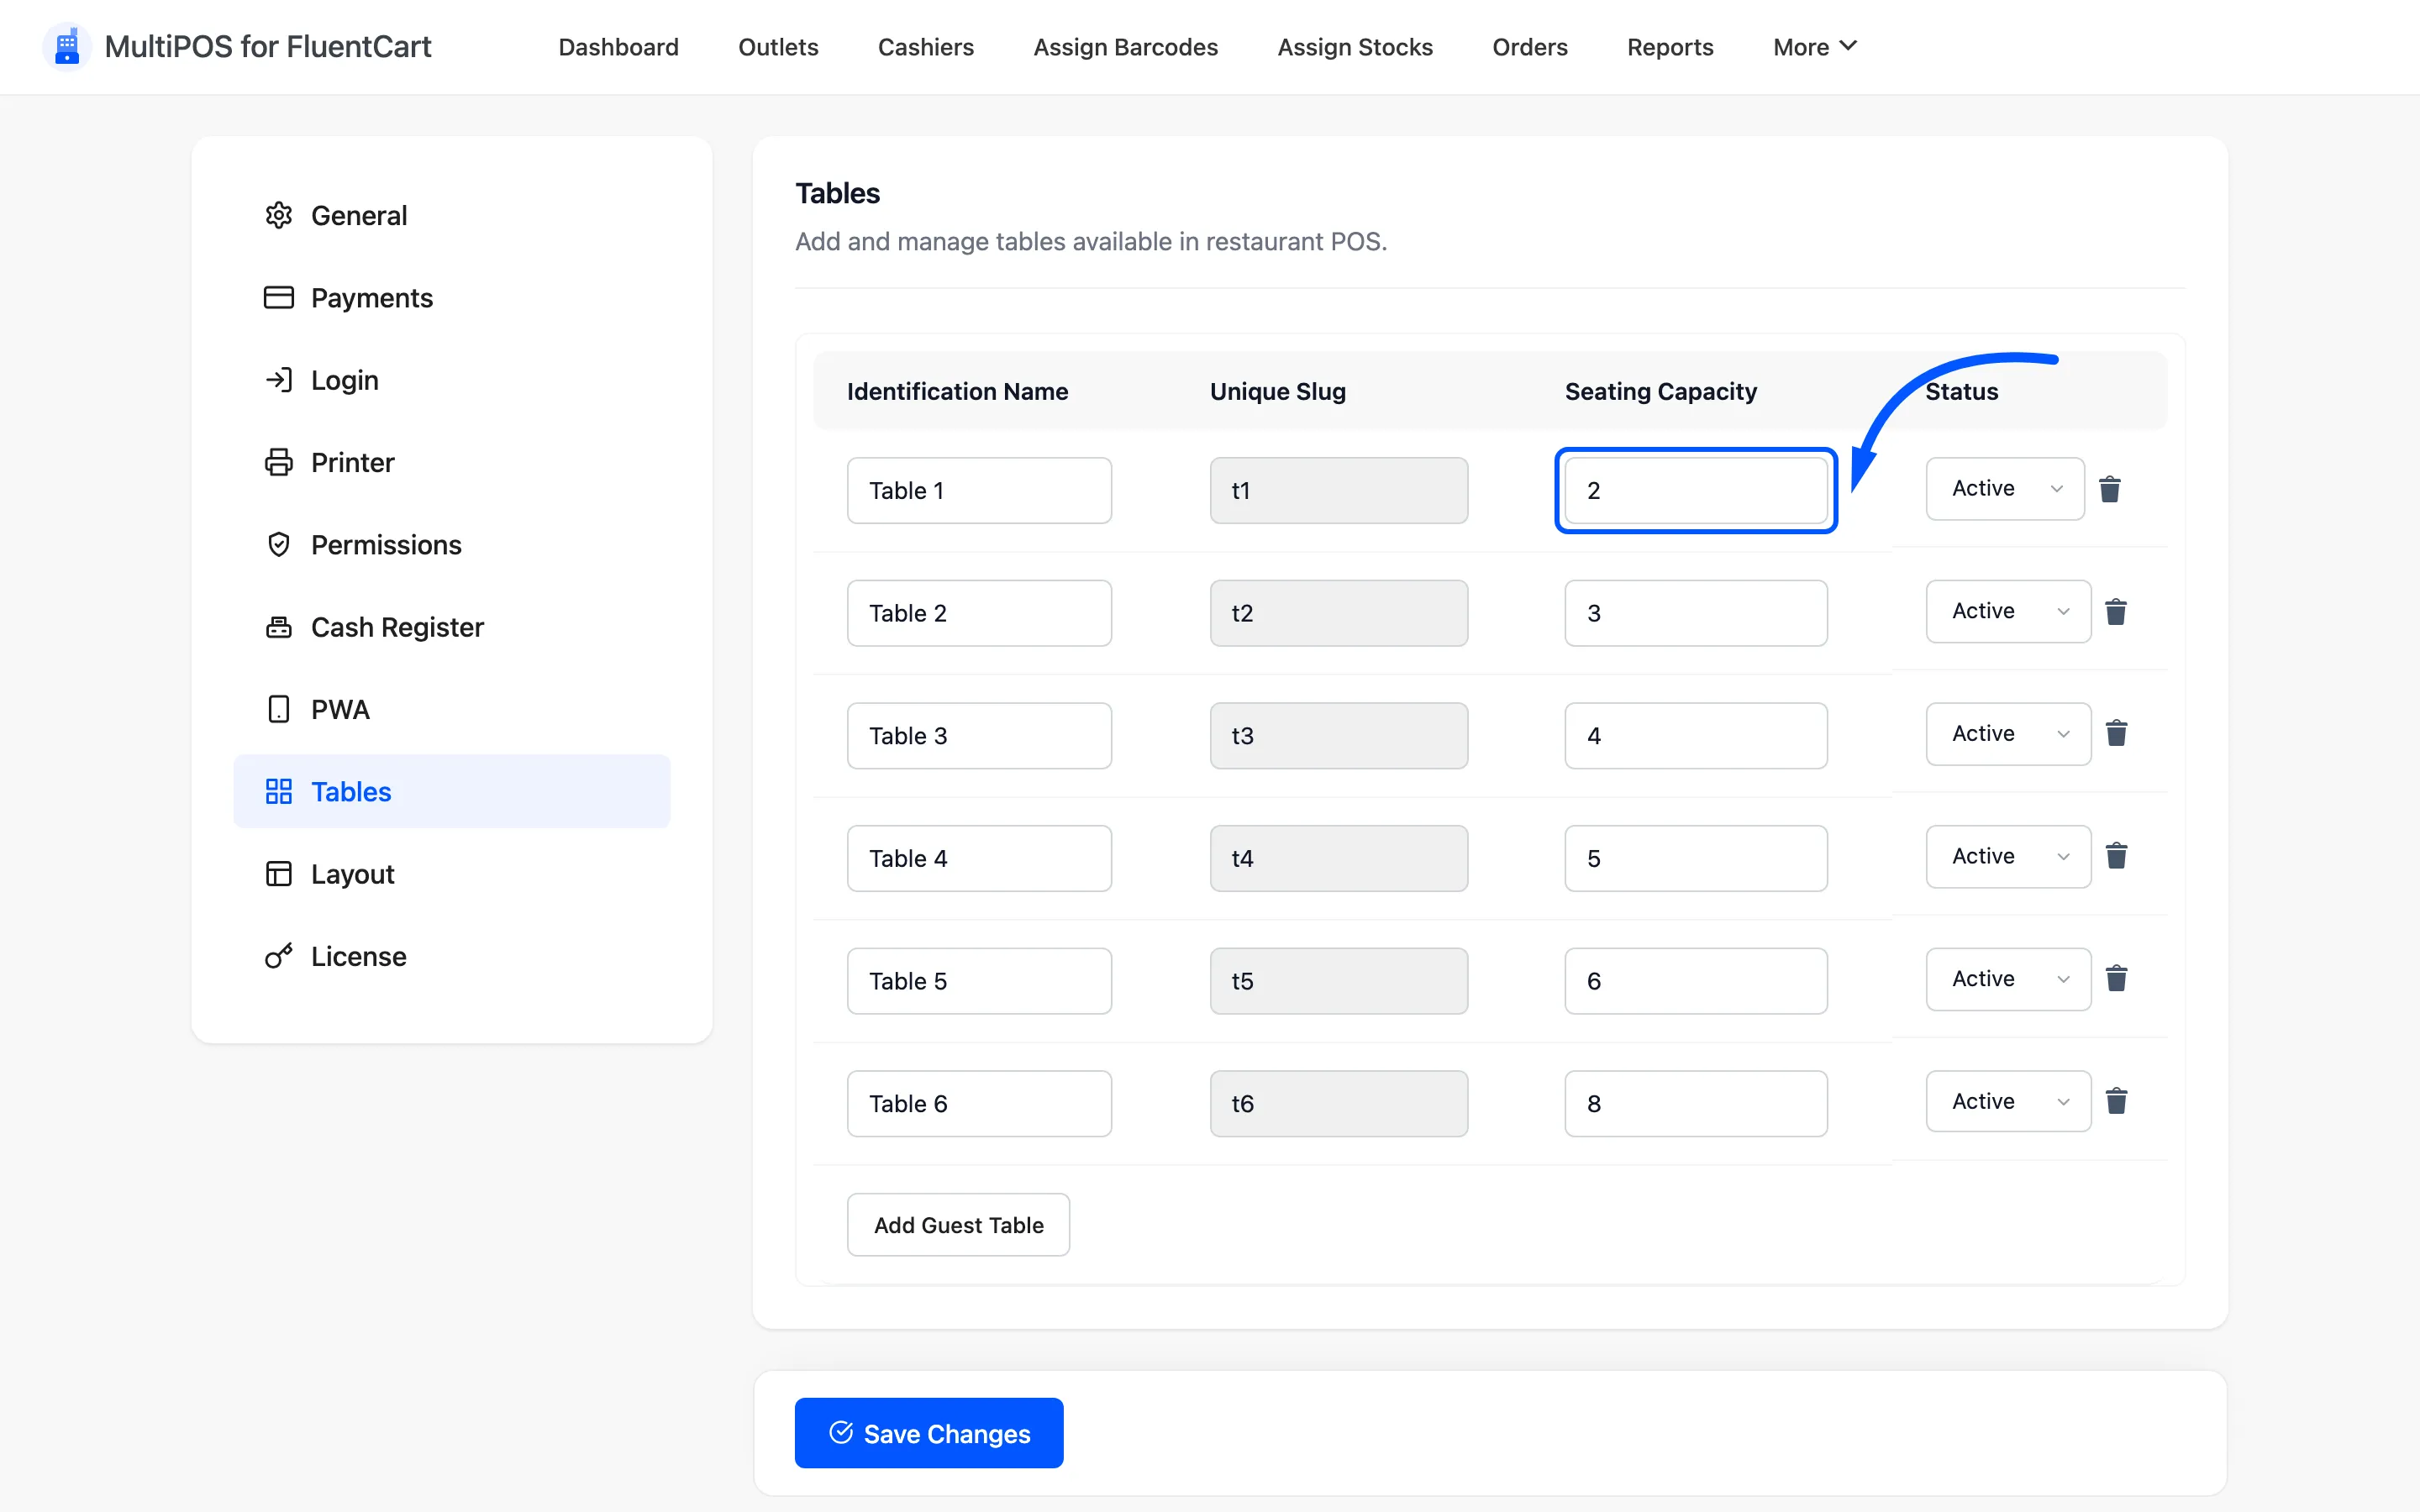Viewport: 2420px width, 1512px height.
Task: Open the Reports page
Action: coord(1670,47)
